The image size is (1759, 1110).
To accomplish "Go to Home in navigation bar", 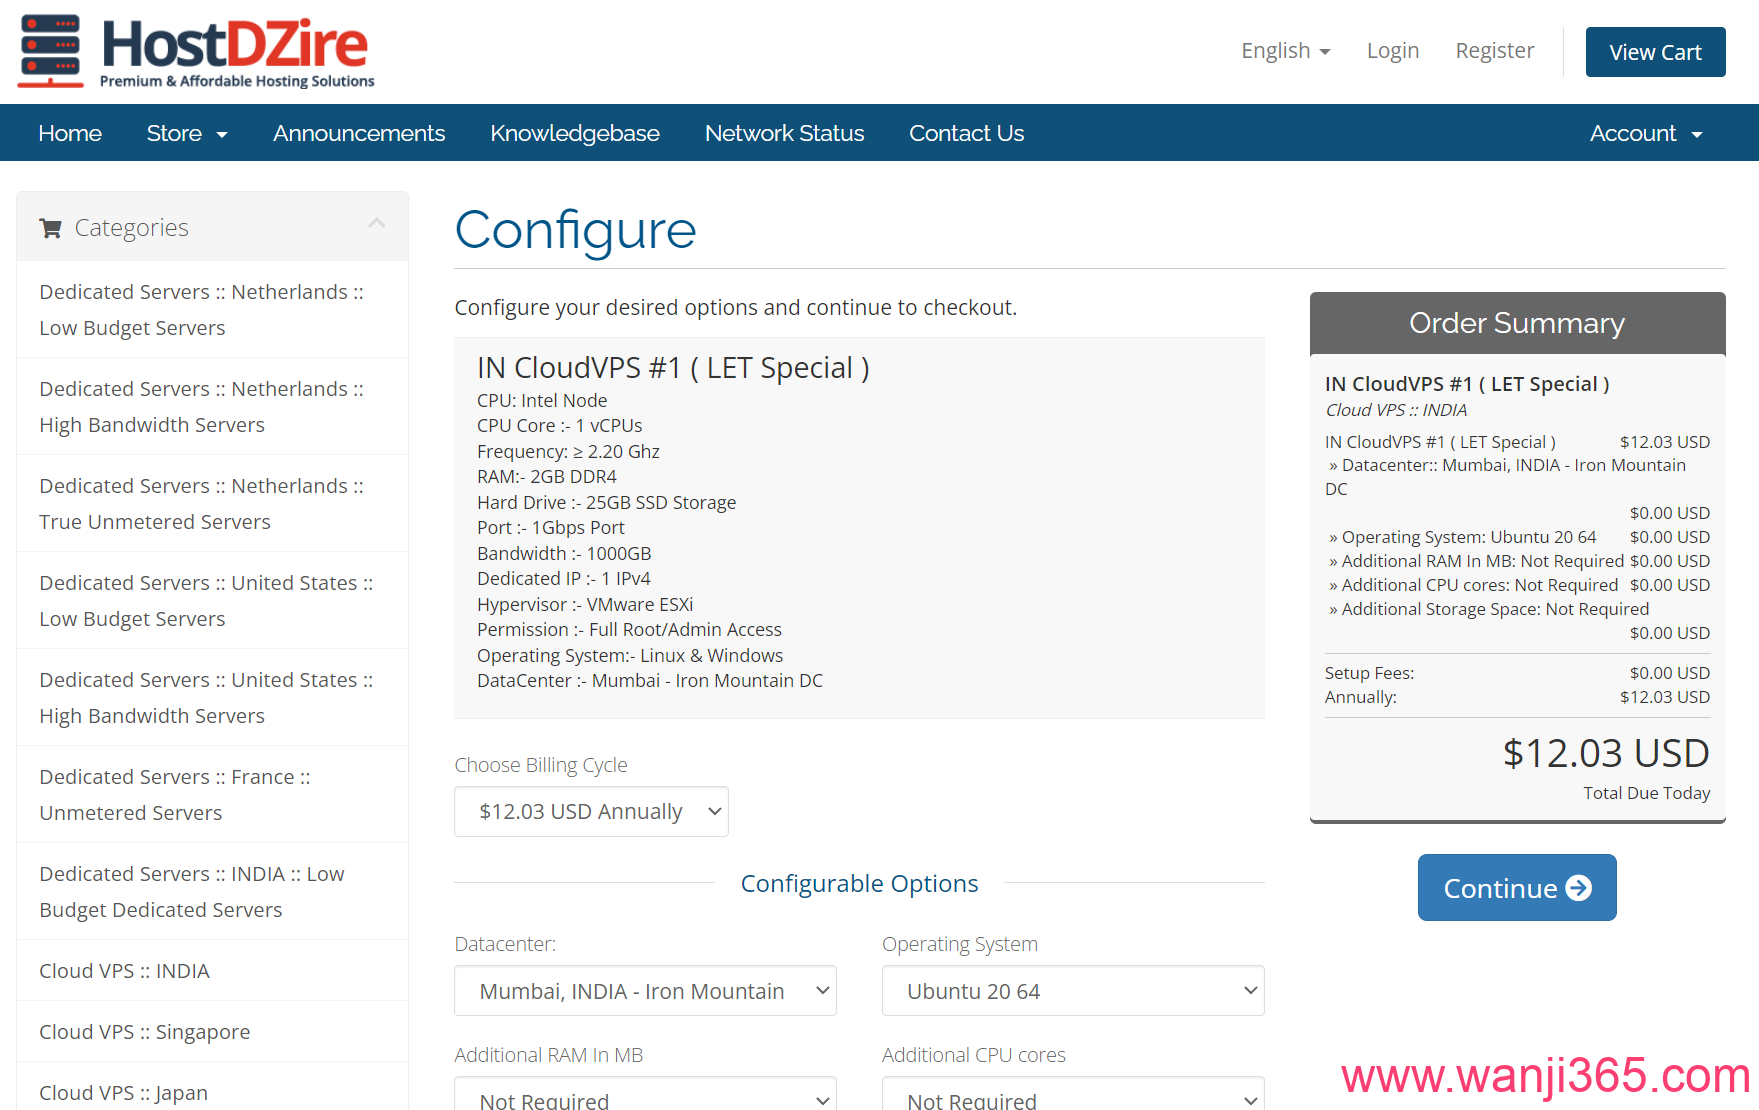I will click(70, 133).
